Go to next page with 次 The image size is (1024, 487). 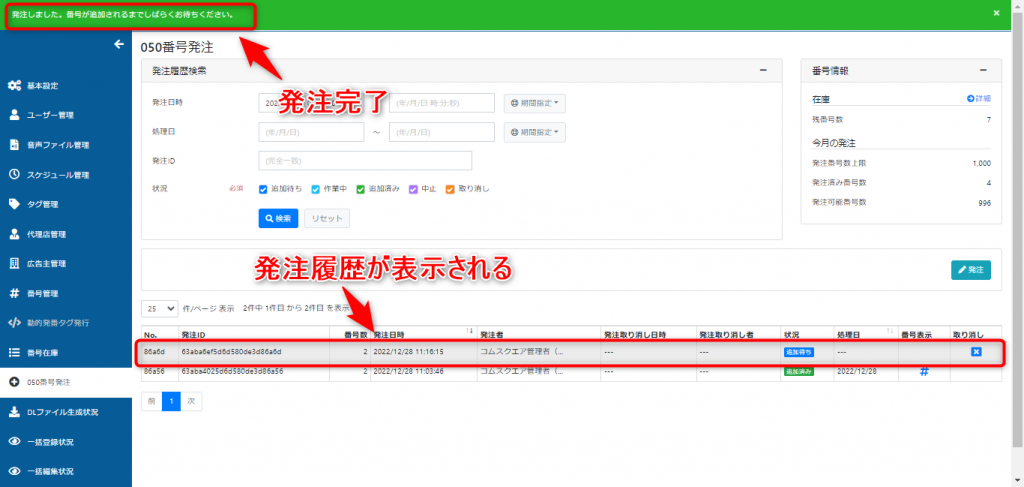[x=191, y=401]
